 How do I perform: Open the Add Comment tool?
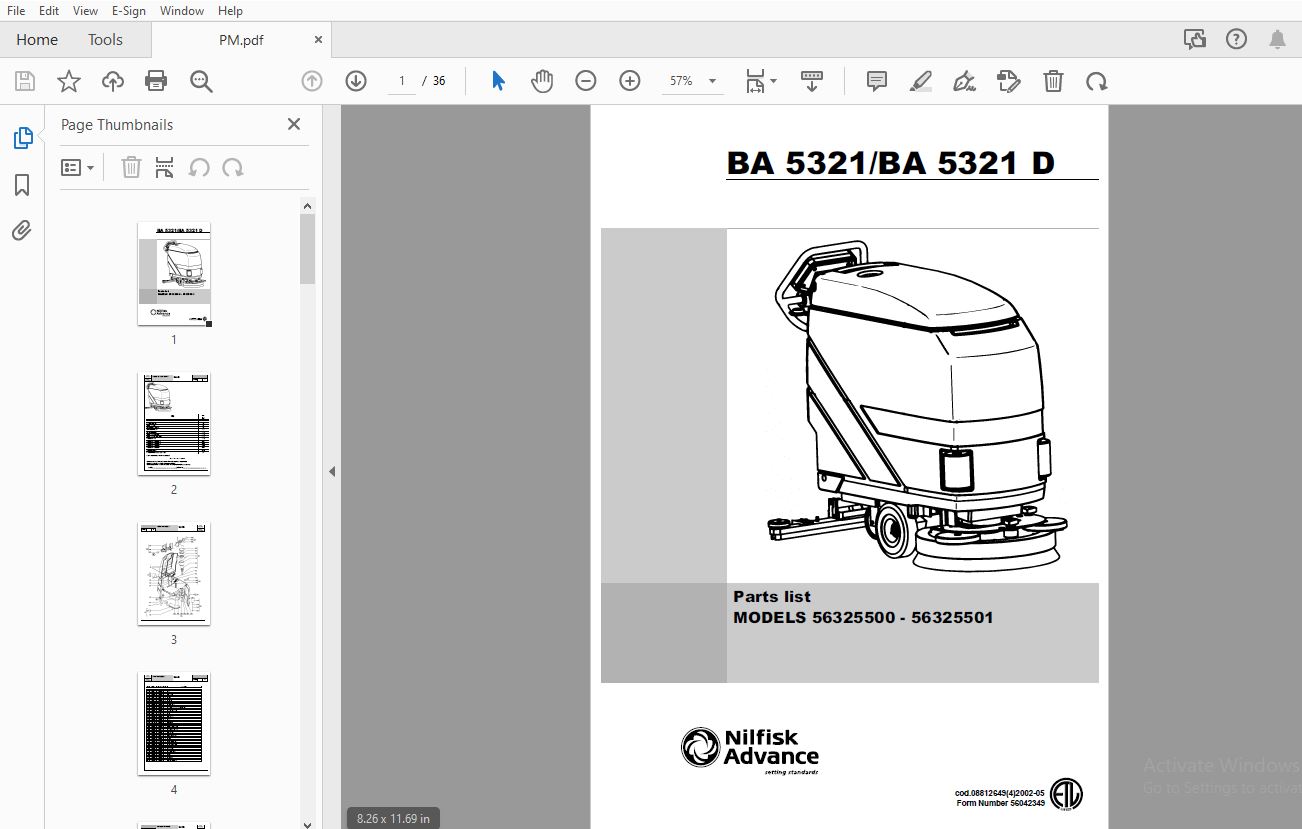pos(875,81)
